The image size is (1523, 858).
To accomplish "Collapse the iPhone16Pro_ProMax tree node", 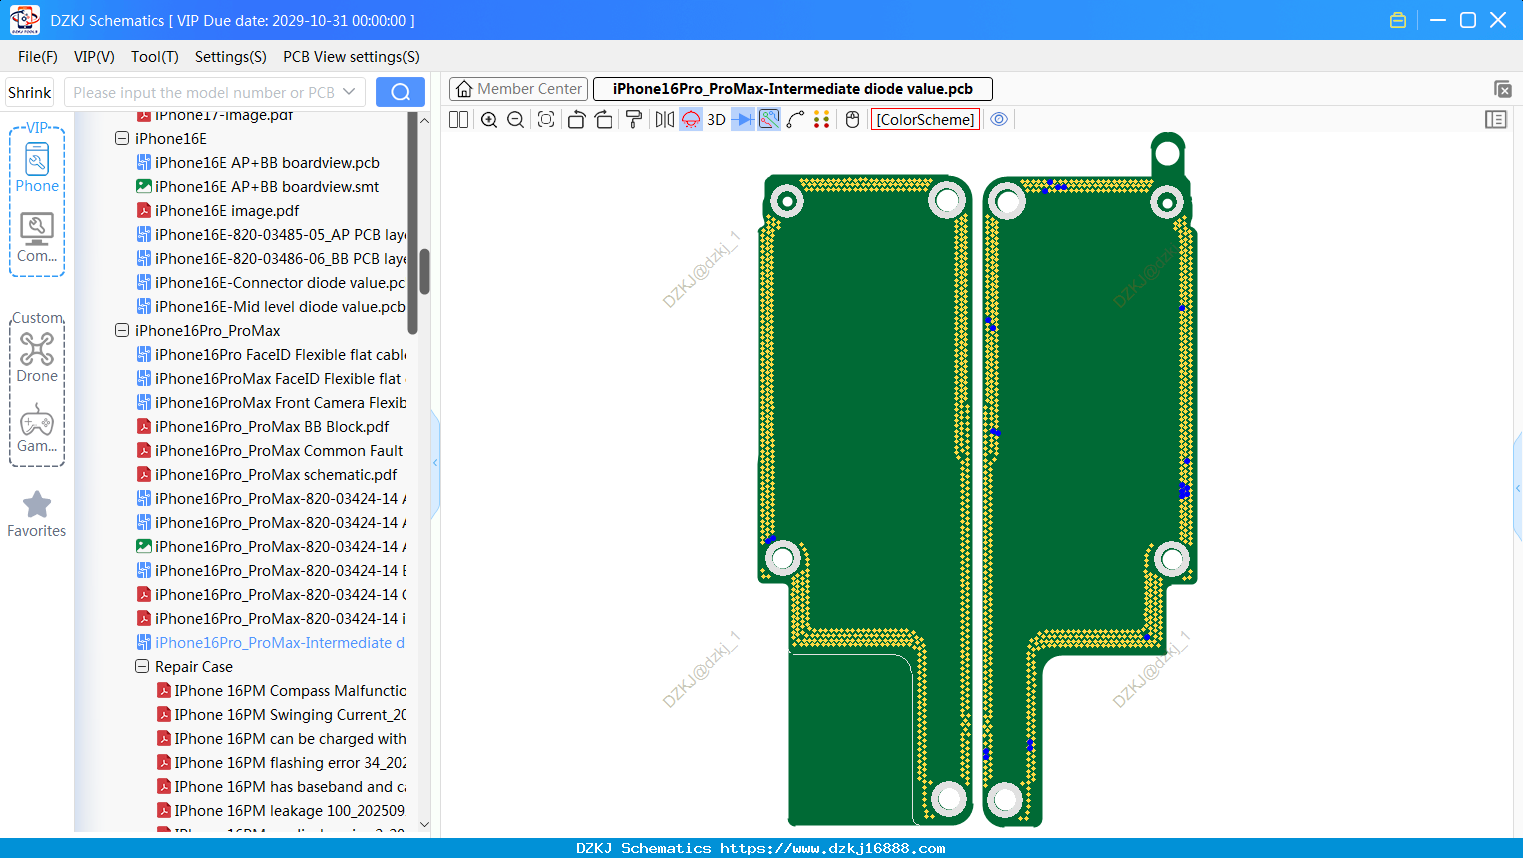I will pos(122,331).
